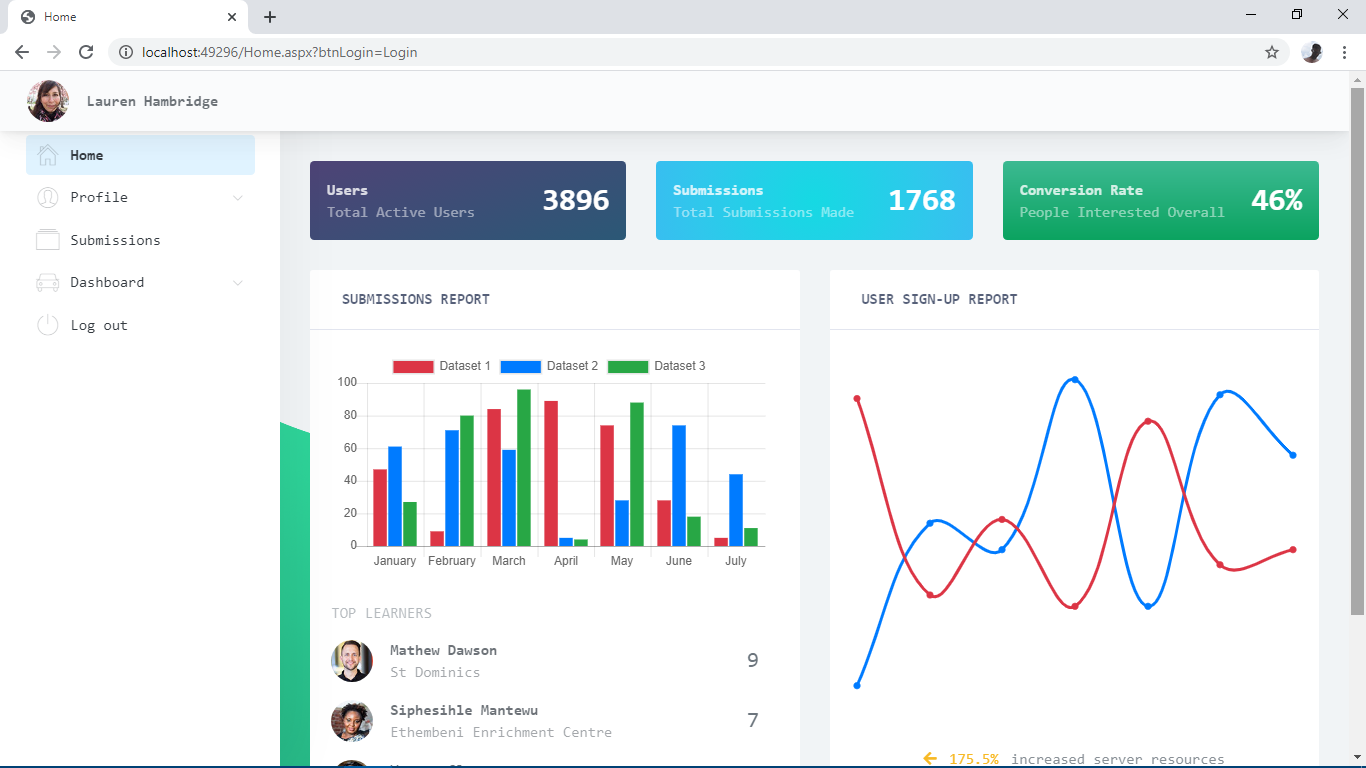Click the browser back arrow
Viewport: 1366px width, 768px height.
pos(22,52)
